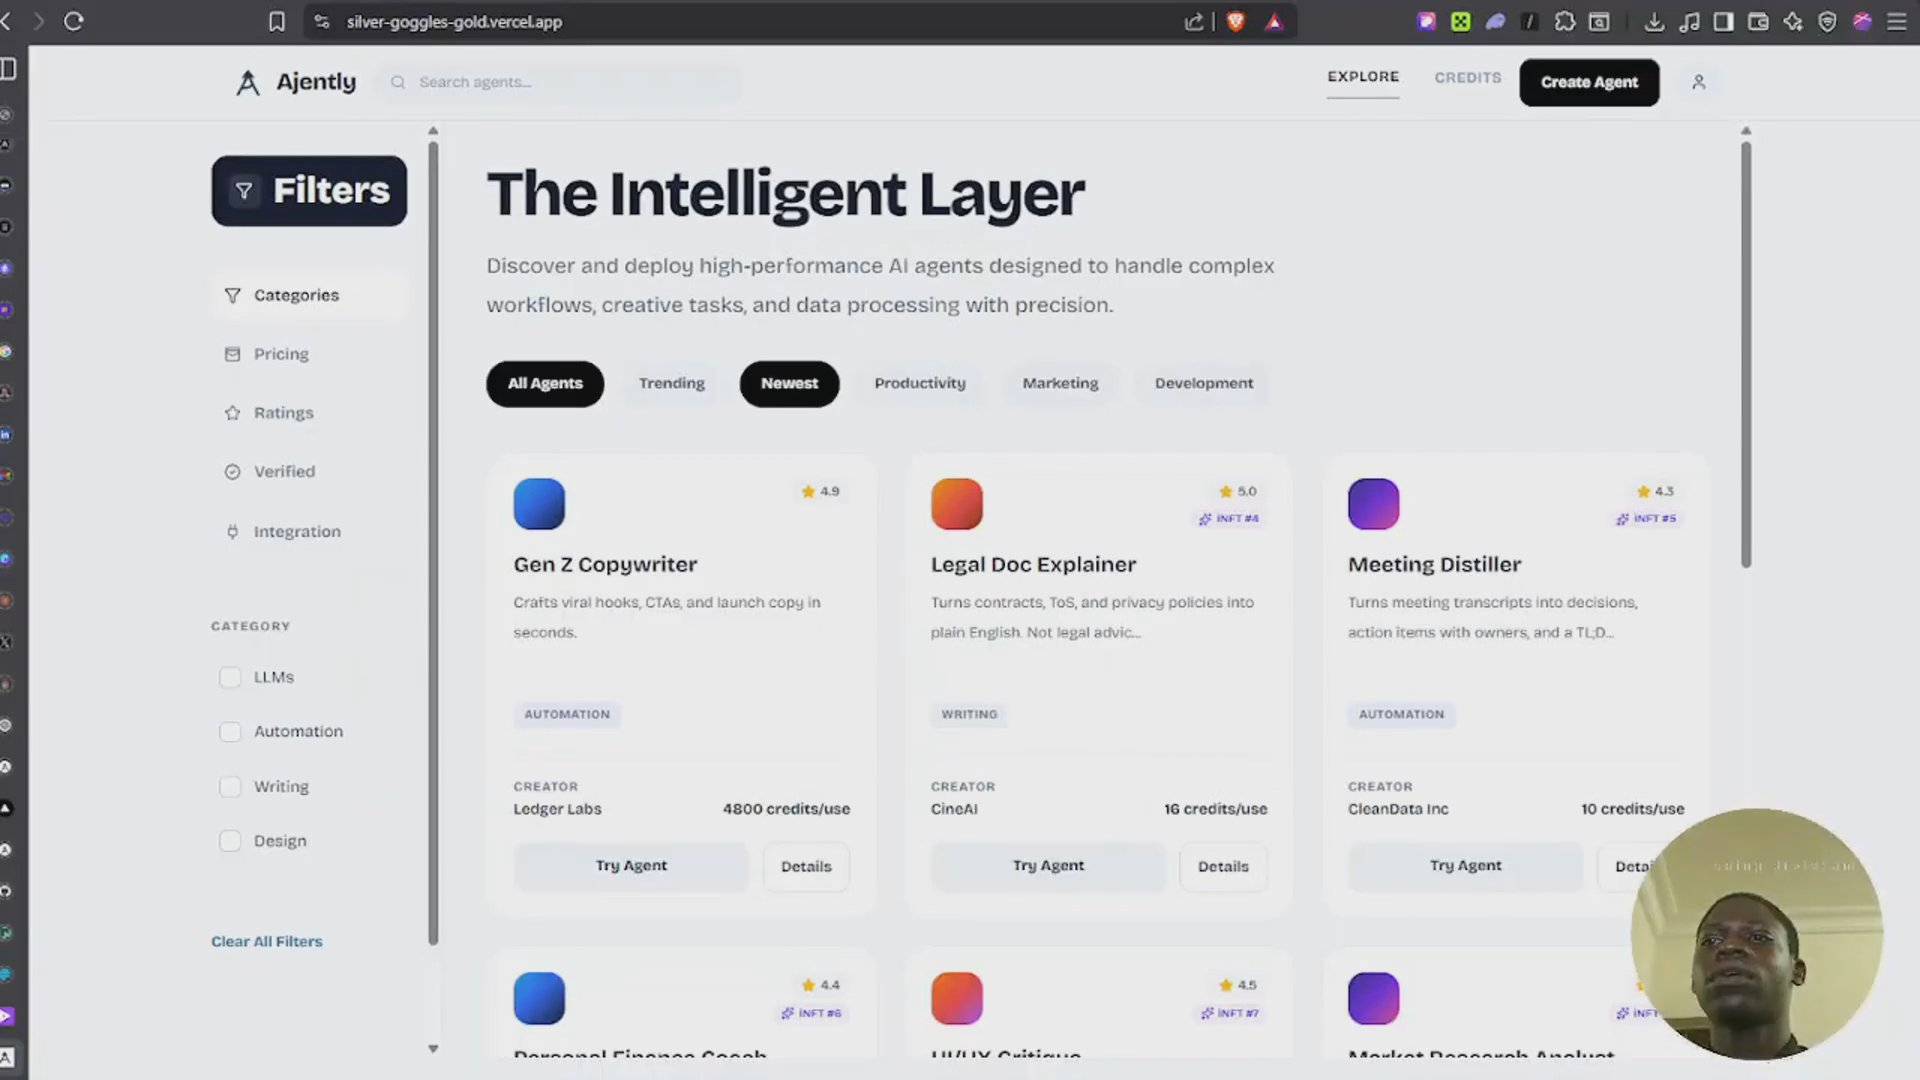Expand the Pricing filter section
This screenshot has height=1080, width=1920.
(309, 354)
